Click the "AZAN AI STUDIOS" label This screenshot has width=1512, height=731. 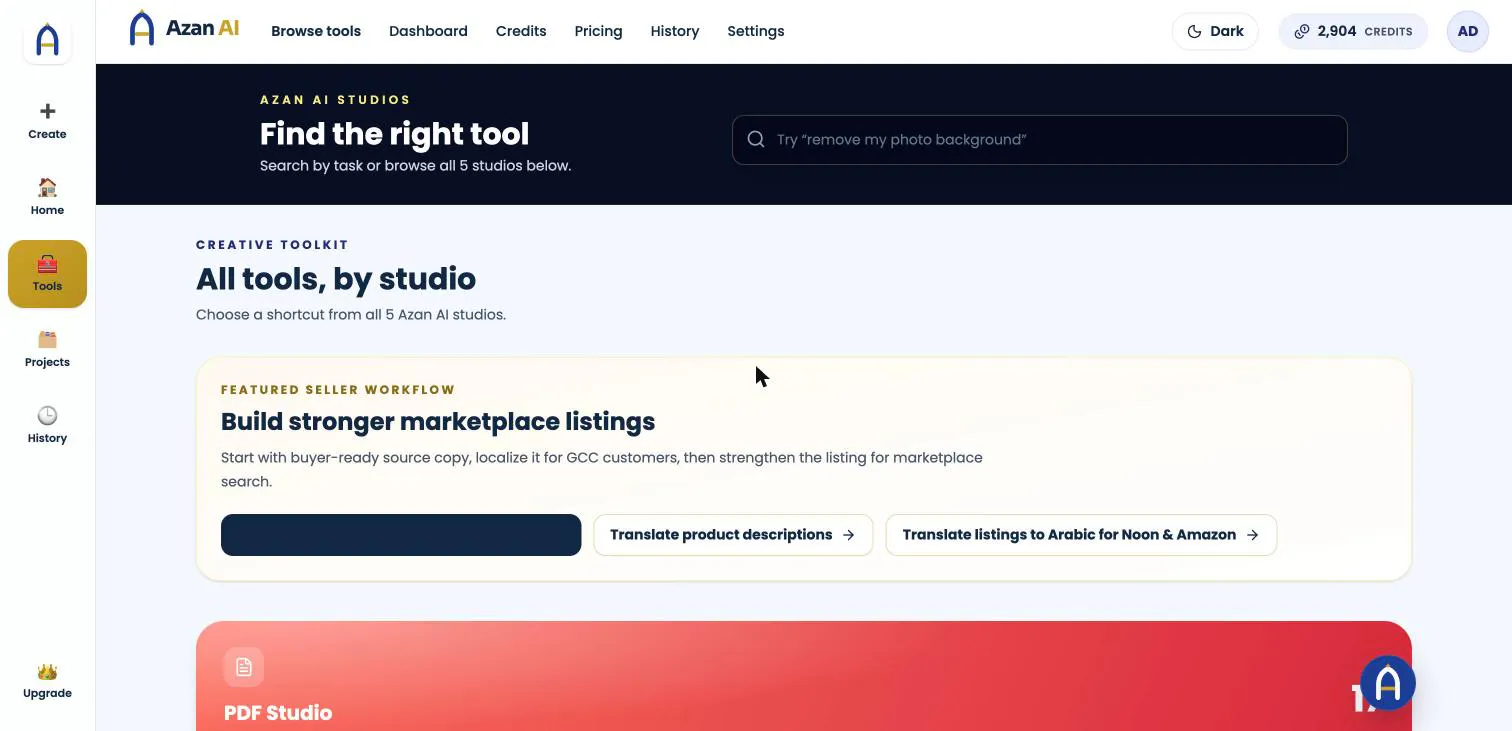335,100
